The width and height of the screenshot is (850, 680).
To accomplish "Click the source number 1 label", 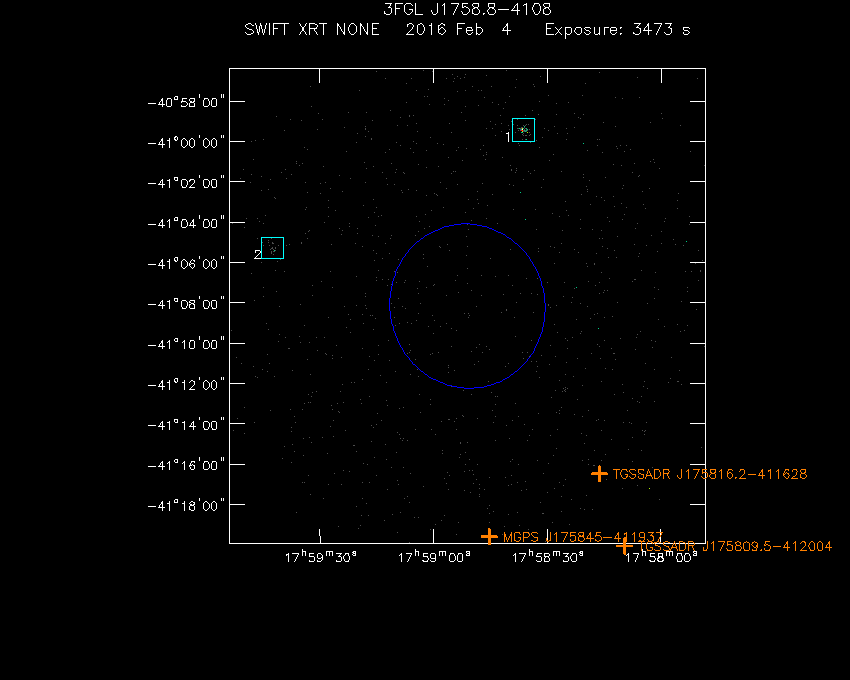I will [508, 137].
